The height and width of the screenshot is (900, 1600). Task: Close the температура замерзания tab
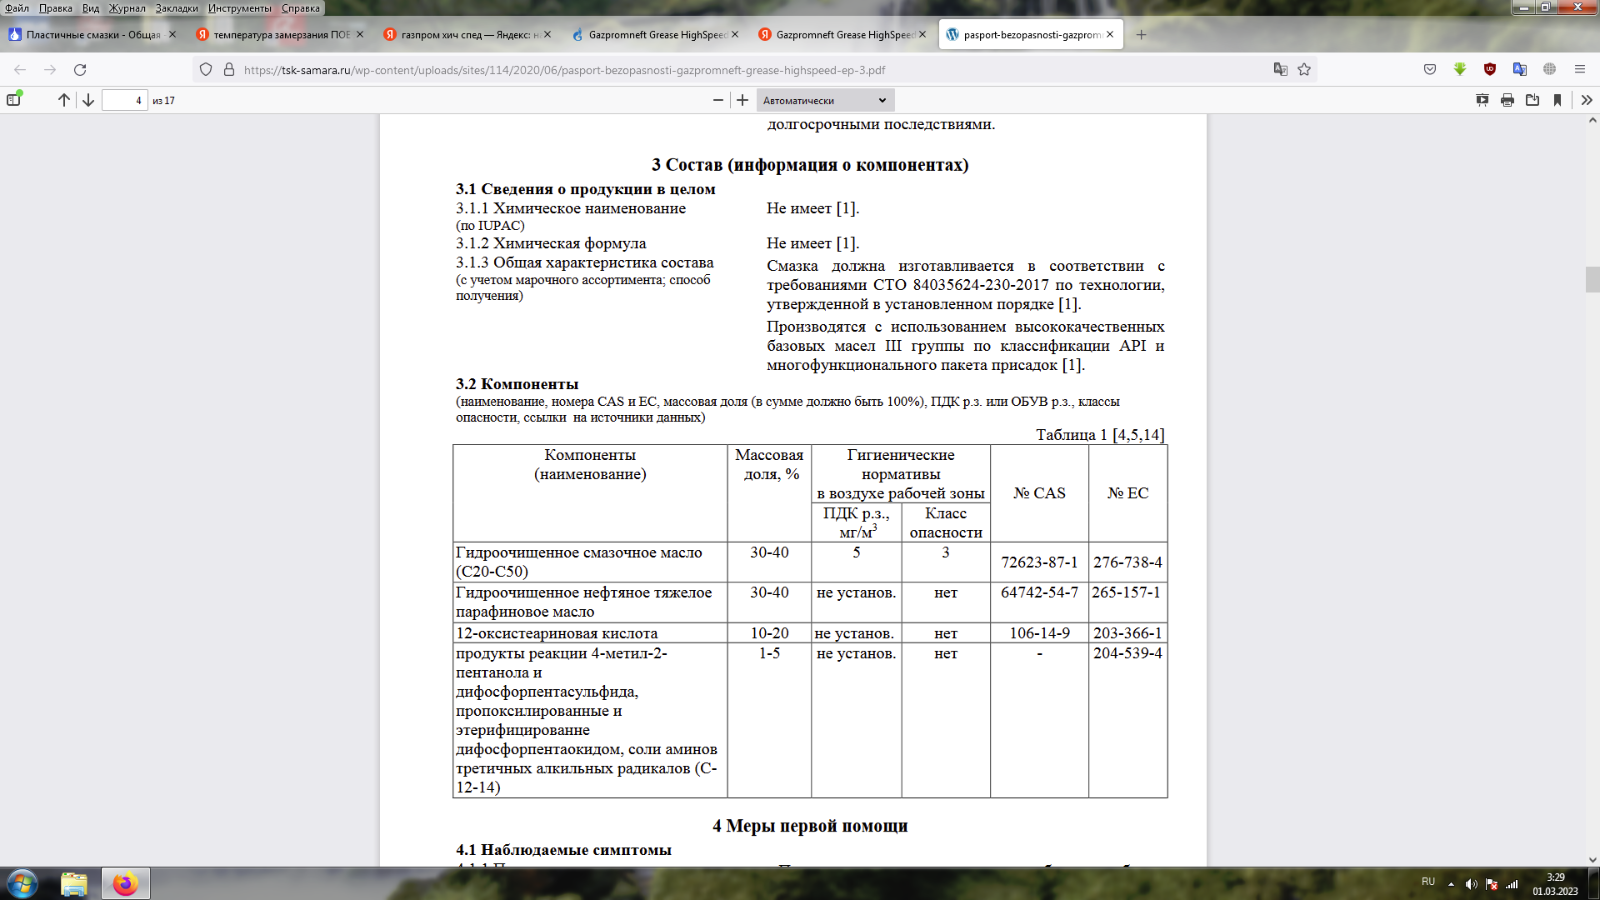coord(360,35)
